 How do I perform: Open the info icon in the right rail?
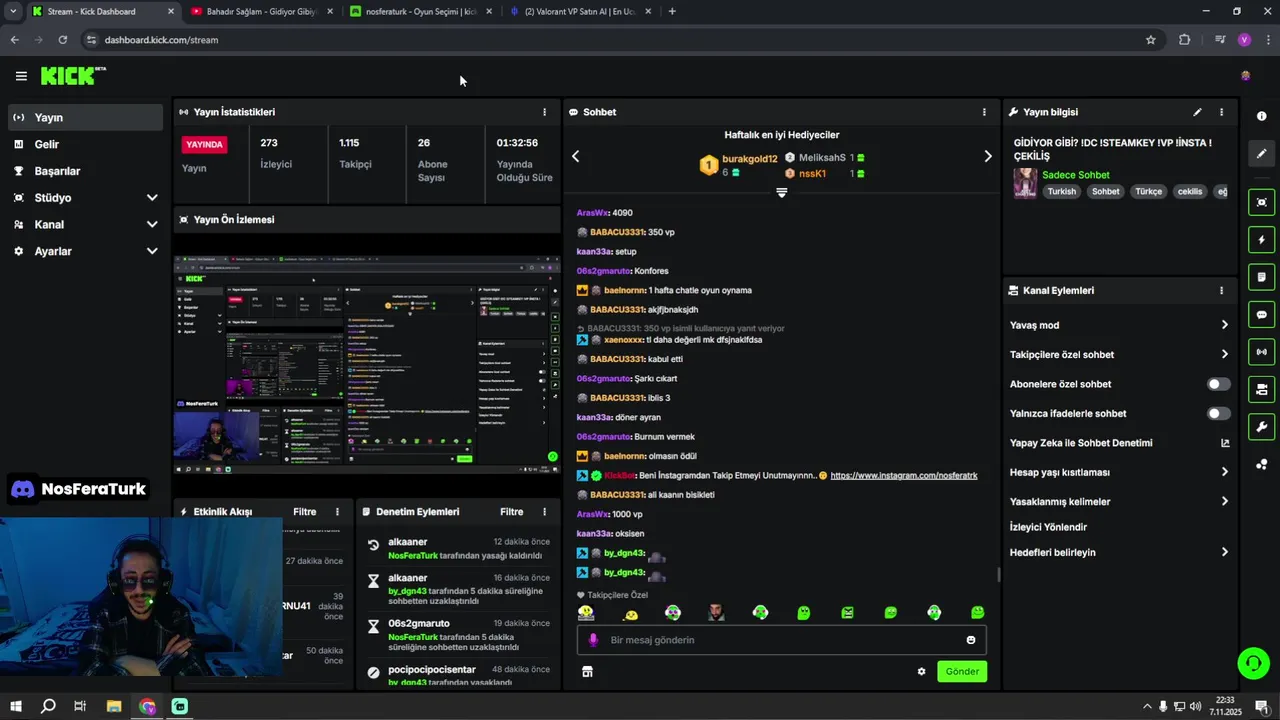click(x=1262, y=116)
